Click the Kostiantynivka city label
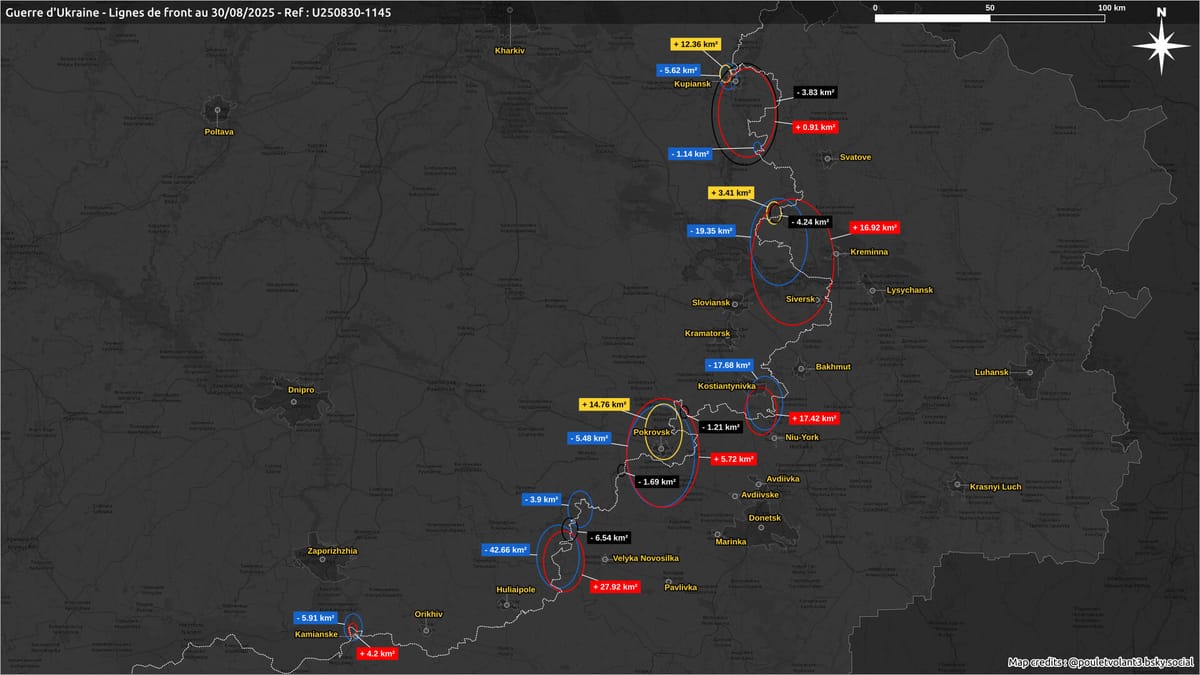The width and height of the screenshot is (1200, 675). click(726, 385)
